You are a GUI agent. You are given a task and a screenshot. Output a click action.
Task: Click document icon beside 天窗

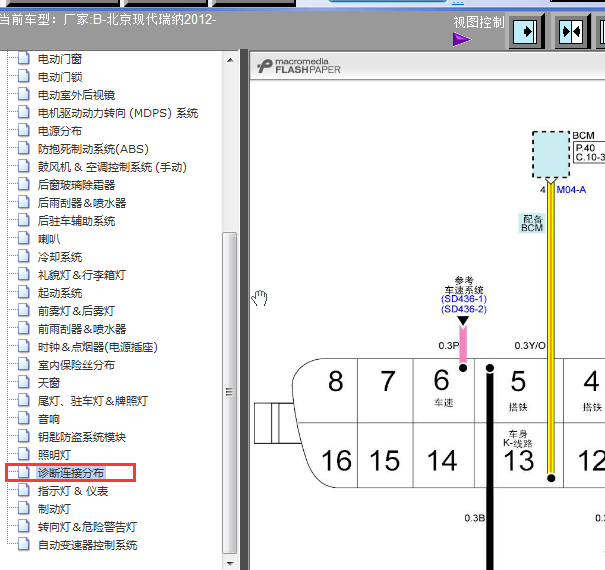(24, 382)
